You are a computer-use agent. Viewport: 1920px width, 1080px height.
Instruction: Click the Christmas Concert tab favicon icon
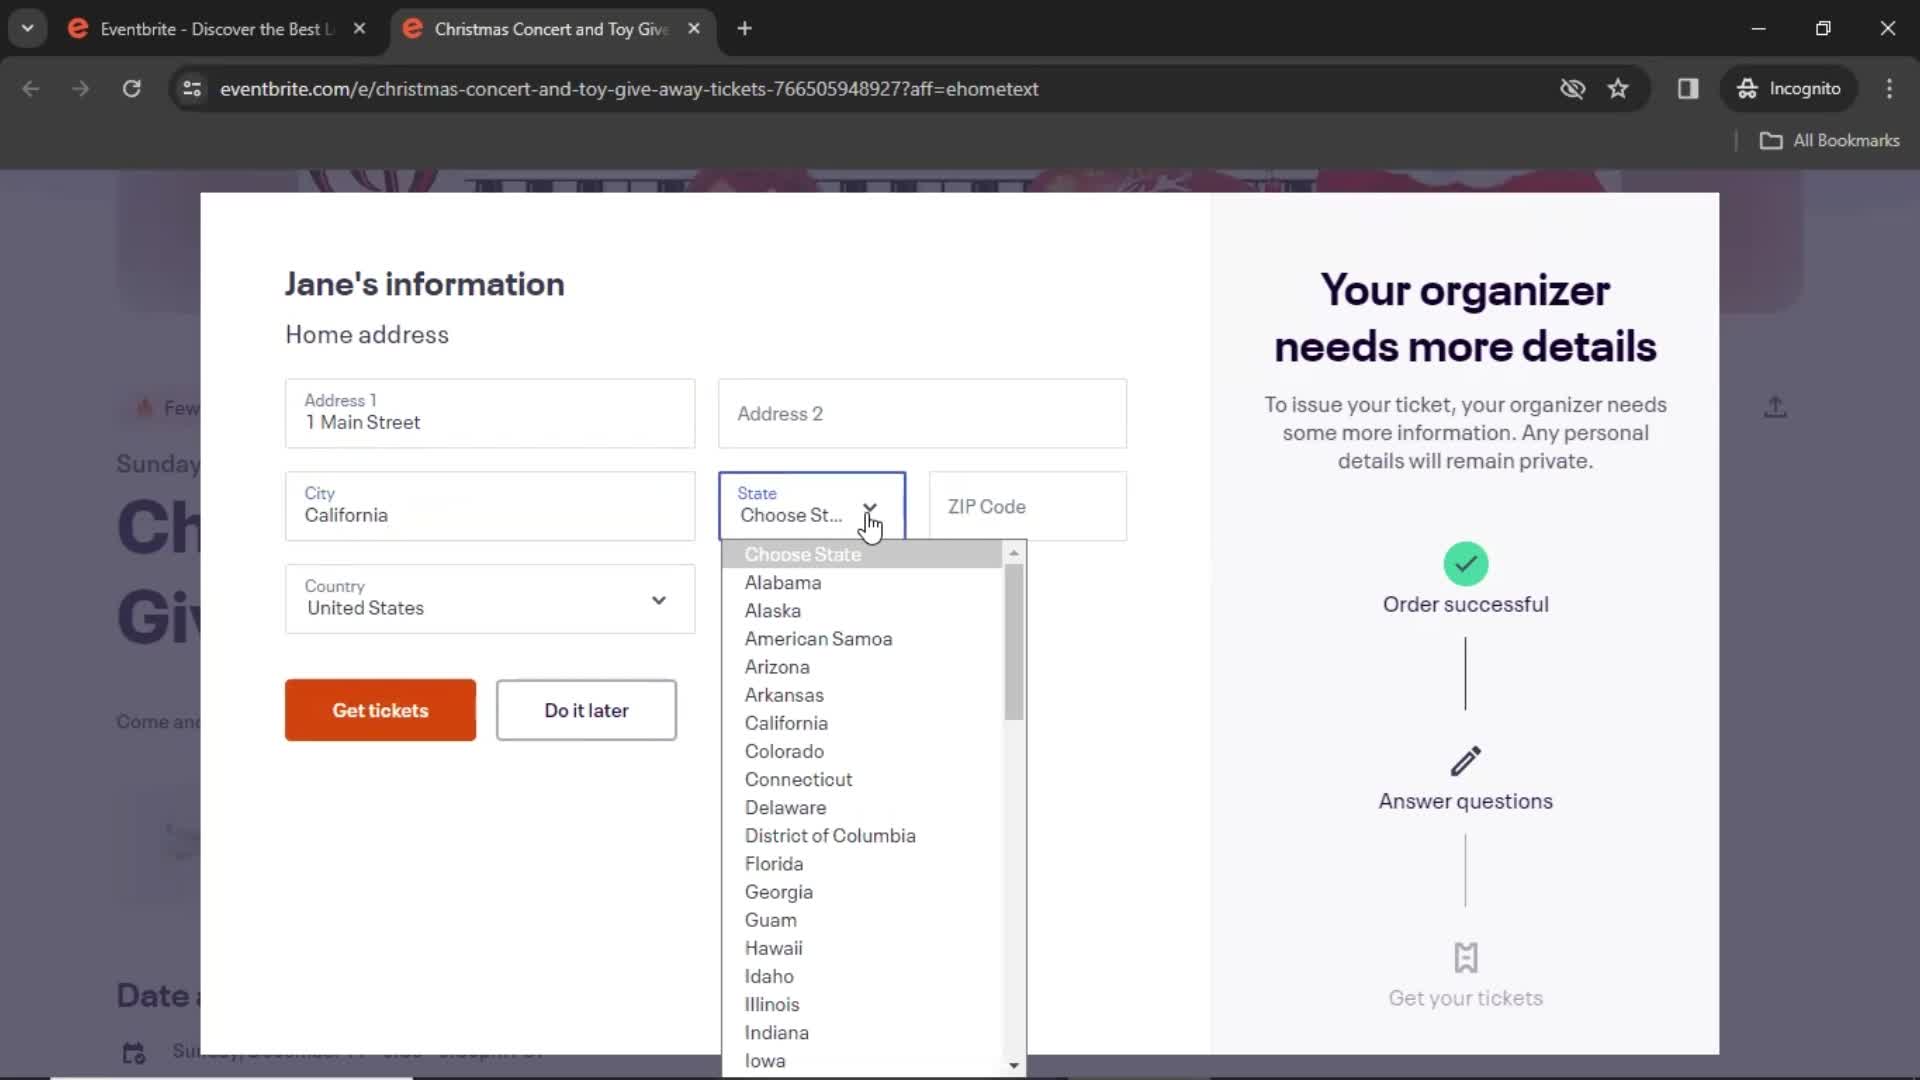point(414,28)
